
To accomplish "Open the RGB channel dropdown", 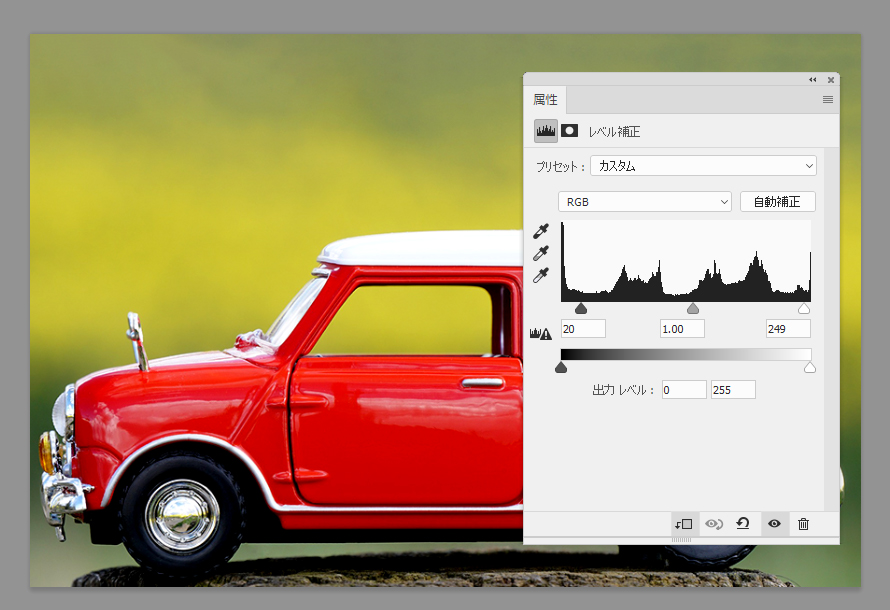I will [645, 201].
